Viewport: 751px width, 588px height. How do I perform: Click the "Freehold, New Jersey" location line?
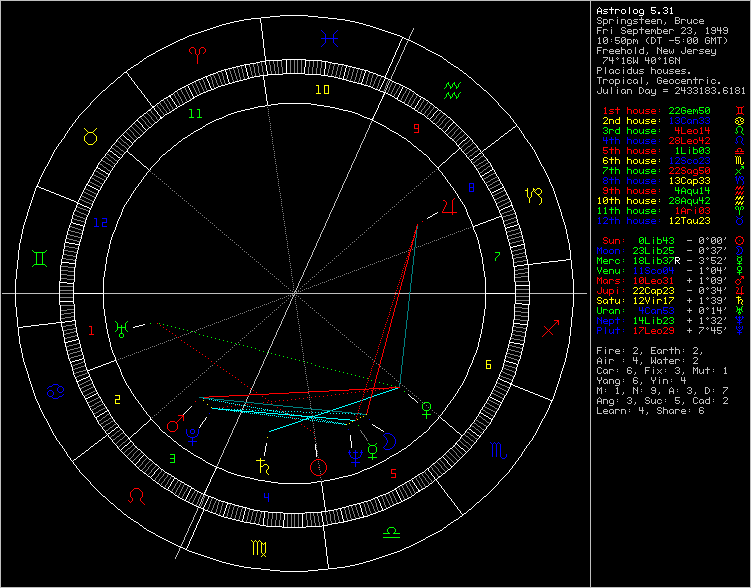[x=656, y=51]
